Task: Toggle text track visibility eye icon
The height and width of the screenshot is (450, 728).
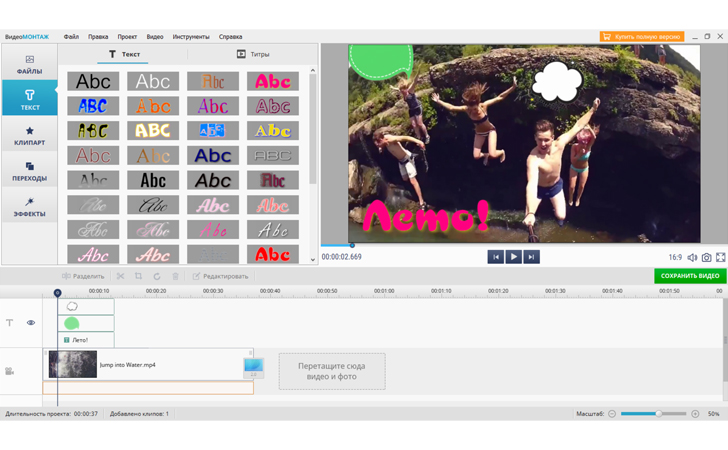Action: click(31, 323)
